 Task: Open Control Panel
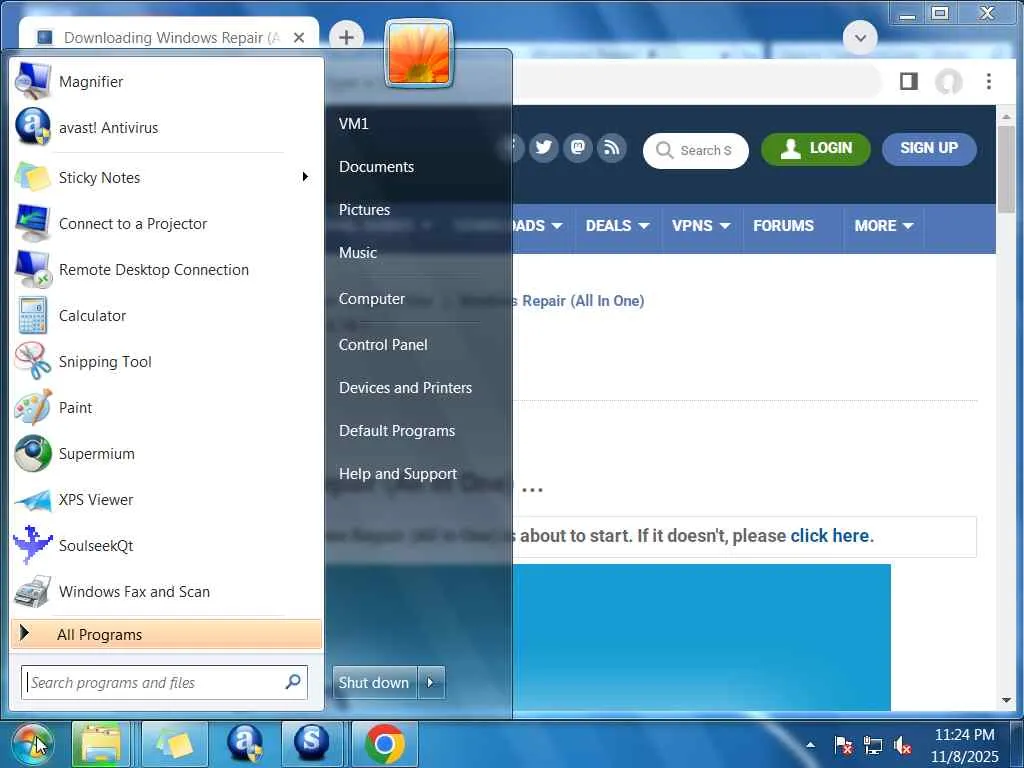point(383,345)
